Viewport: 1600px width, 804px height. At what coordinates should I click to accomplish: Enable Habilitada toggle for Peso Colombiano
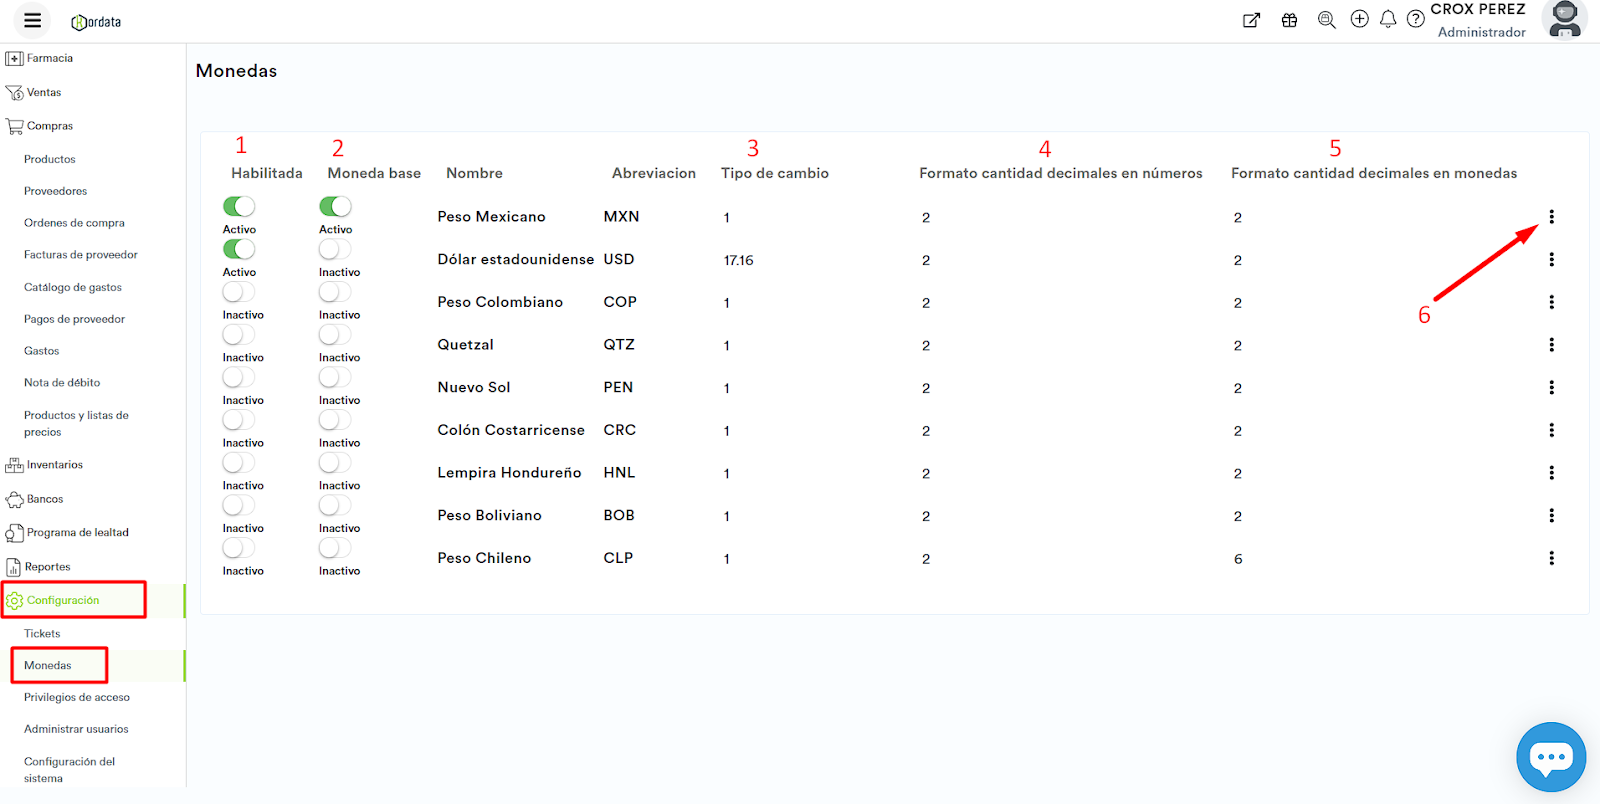pyautogui.click(x=239, y=292)
